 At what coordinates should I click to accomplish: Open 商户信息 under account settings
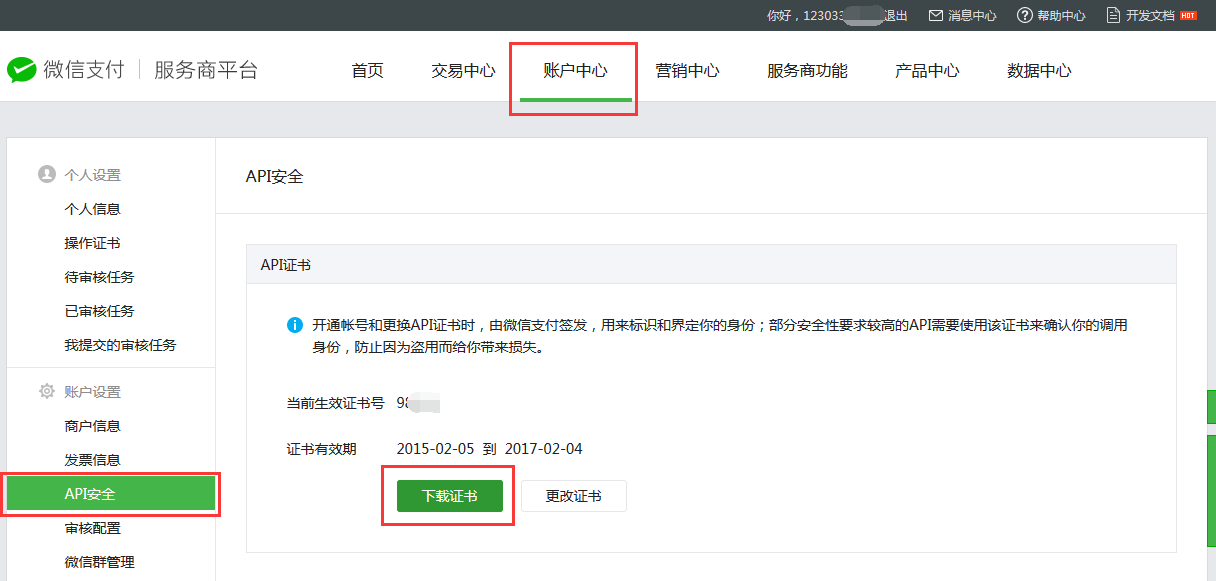pyautogui.click(x=92, y=426)
